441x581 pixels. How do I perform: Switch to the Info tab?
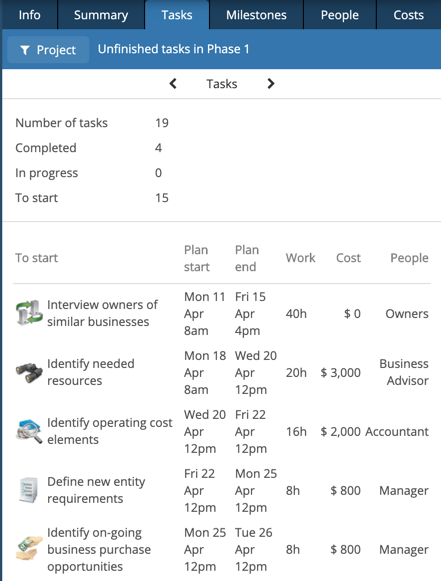(30, 15)
